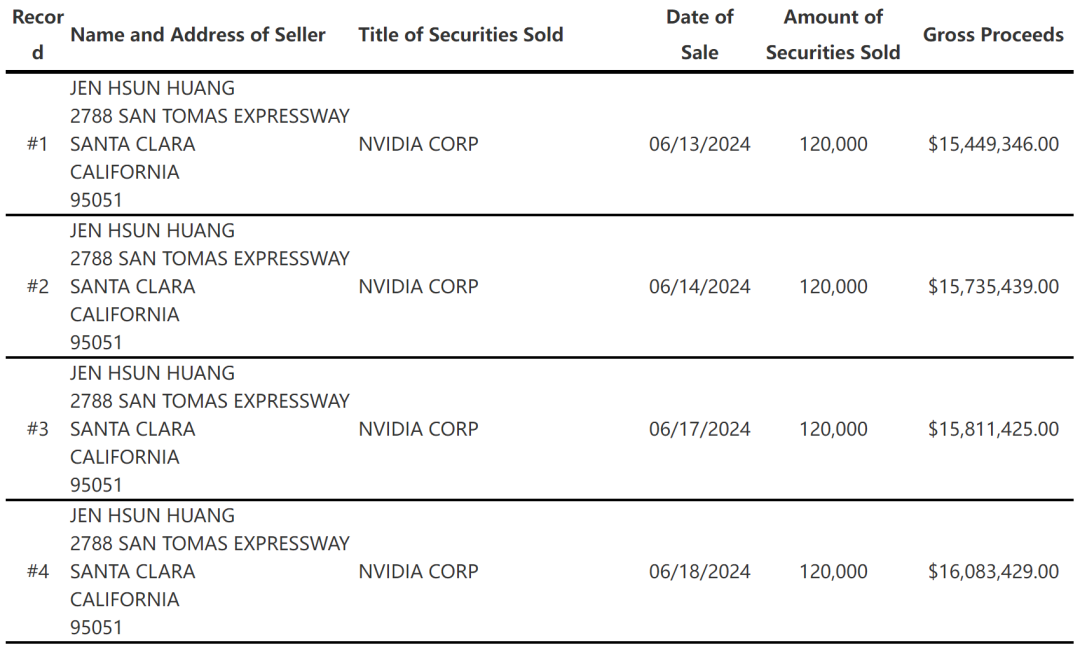Viewport: 1080px width, 652px height.
Task: Click the Title of Securities Sold header
Action: click(460, 35)
